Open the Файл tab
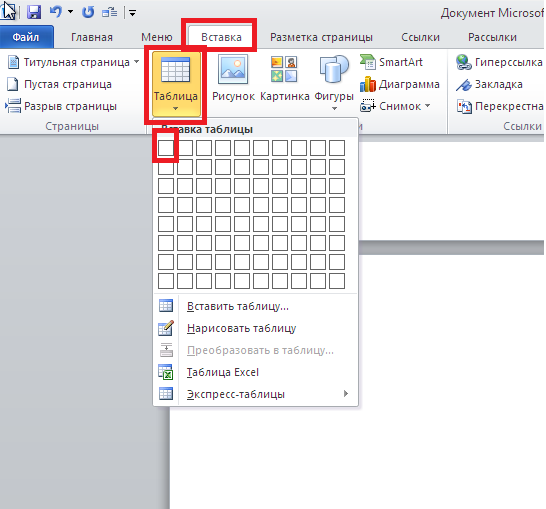 pyautogui.click(x=26, y=37)
